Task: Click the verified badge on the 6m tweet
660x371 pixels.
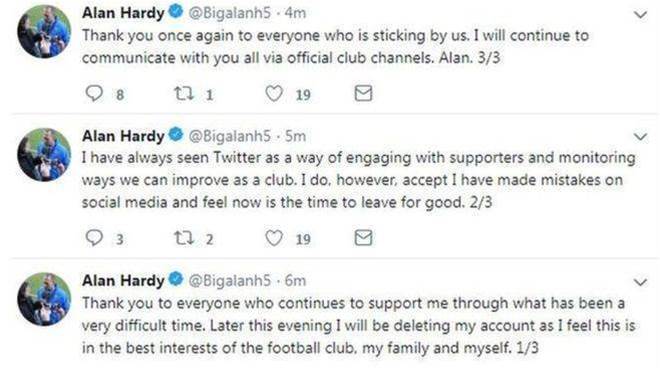Action: pos(176,279)
